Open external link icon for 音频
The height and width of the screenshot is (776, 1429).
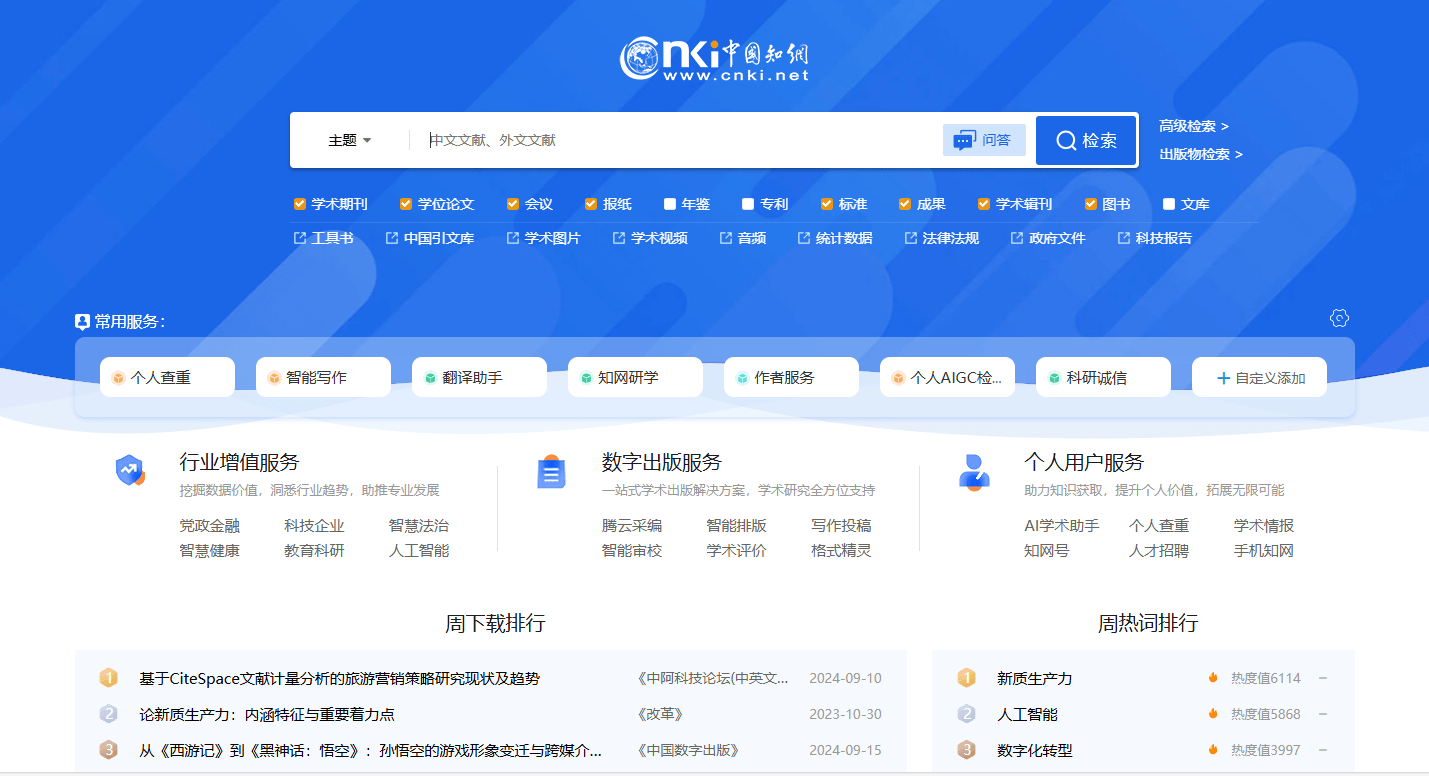click(x=726, y=238)
